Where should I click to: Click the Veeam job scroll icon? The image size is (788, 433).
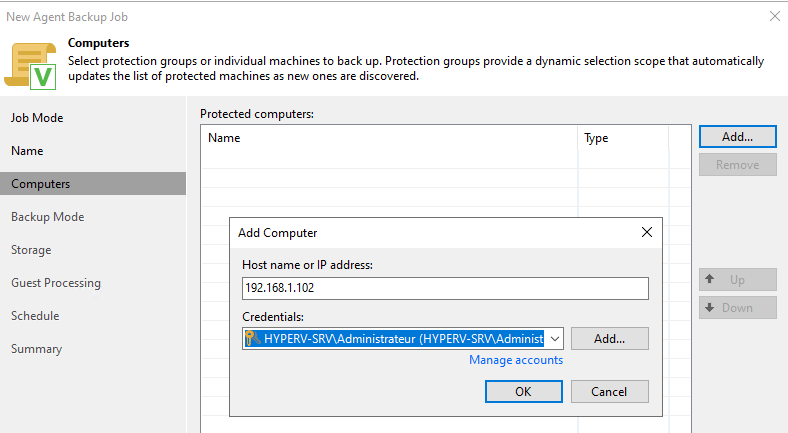pyautogui.click(x=30, y=66)
